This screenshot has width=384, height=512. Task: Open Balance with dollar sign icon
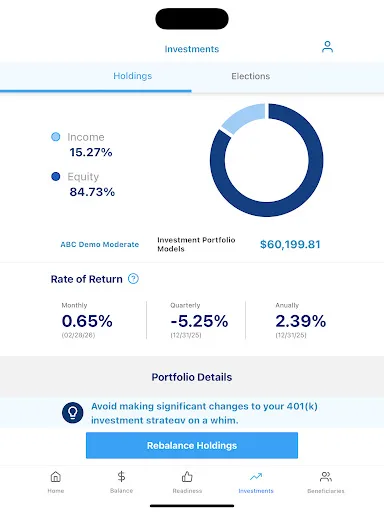tap(121, 477)
